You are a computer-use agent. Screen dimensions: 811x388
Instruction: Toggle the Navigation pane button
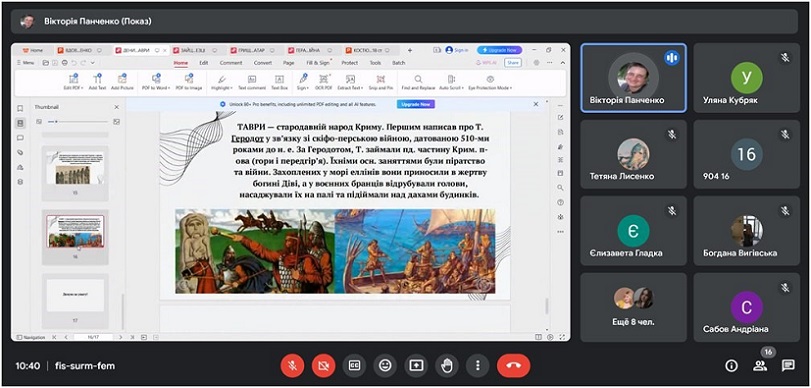point(31,337)
